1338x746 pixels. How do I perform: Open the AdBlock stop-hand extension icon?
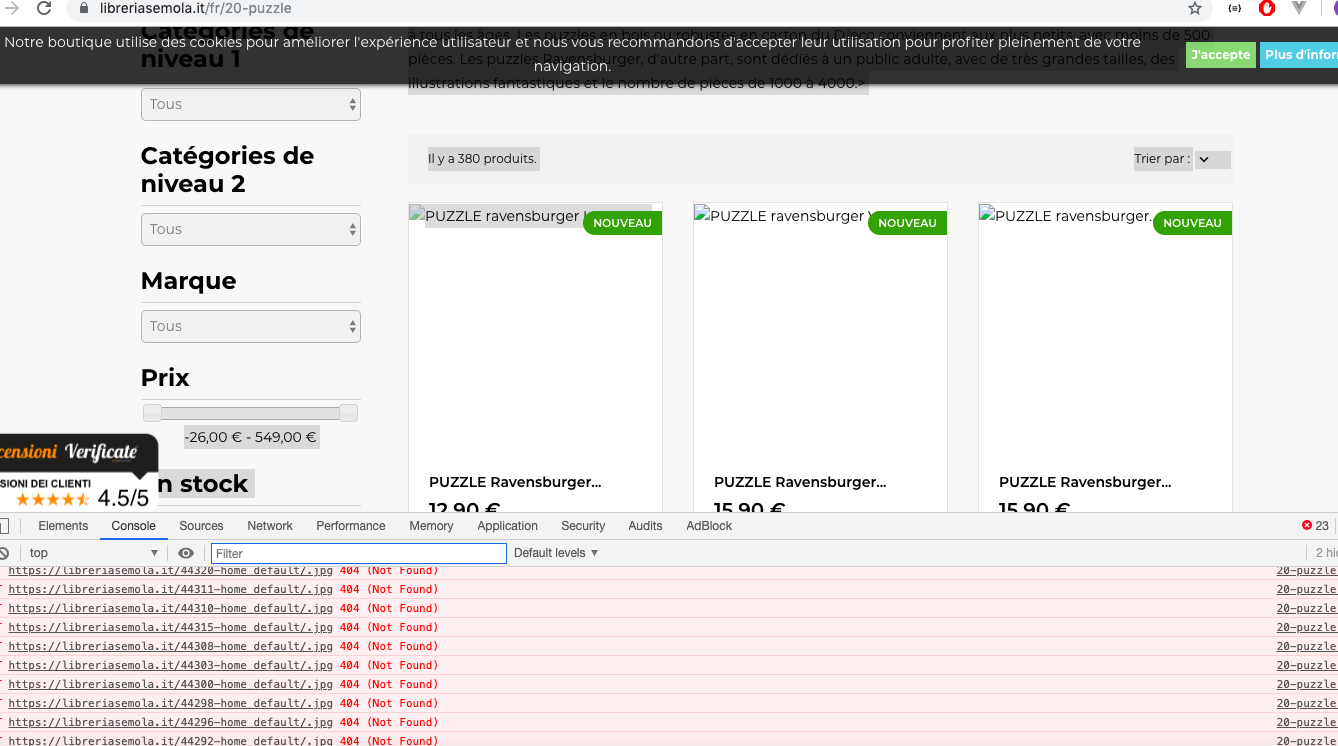point(1267,8)
